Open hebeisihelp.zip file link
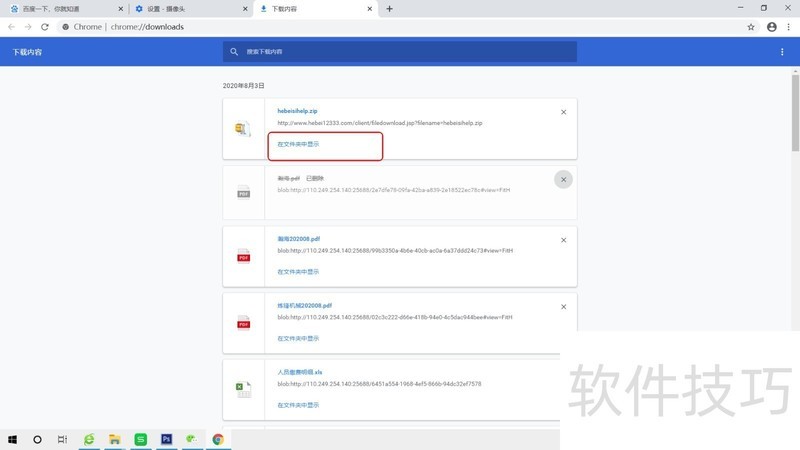This screenshot has width=800, height=450. tap(297, 111)
